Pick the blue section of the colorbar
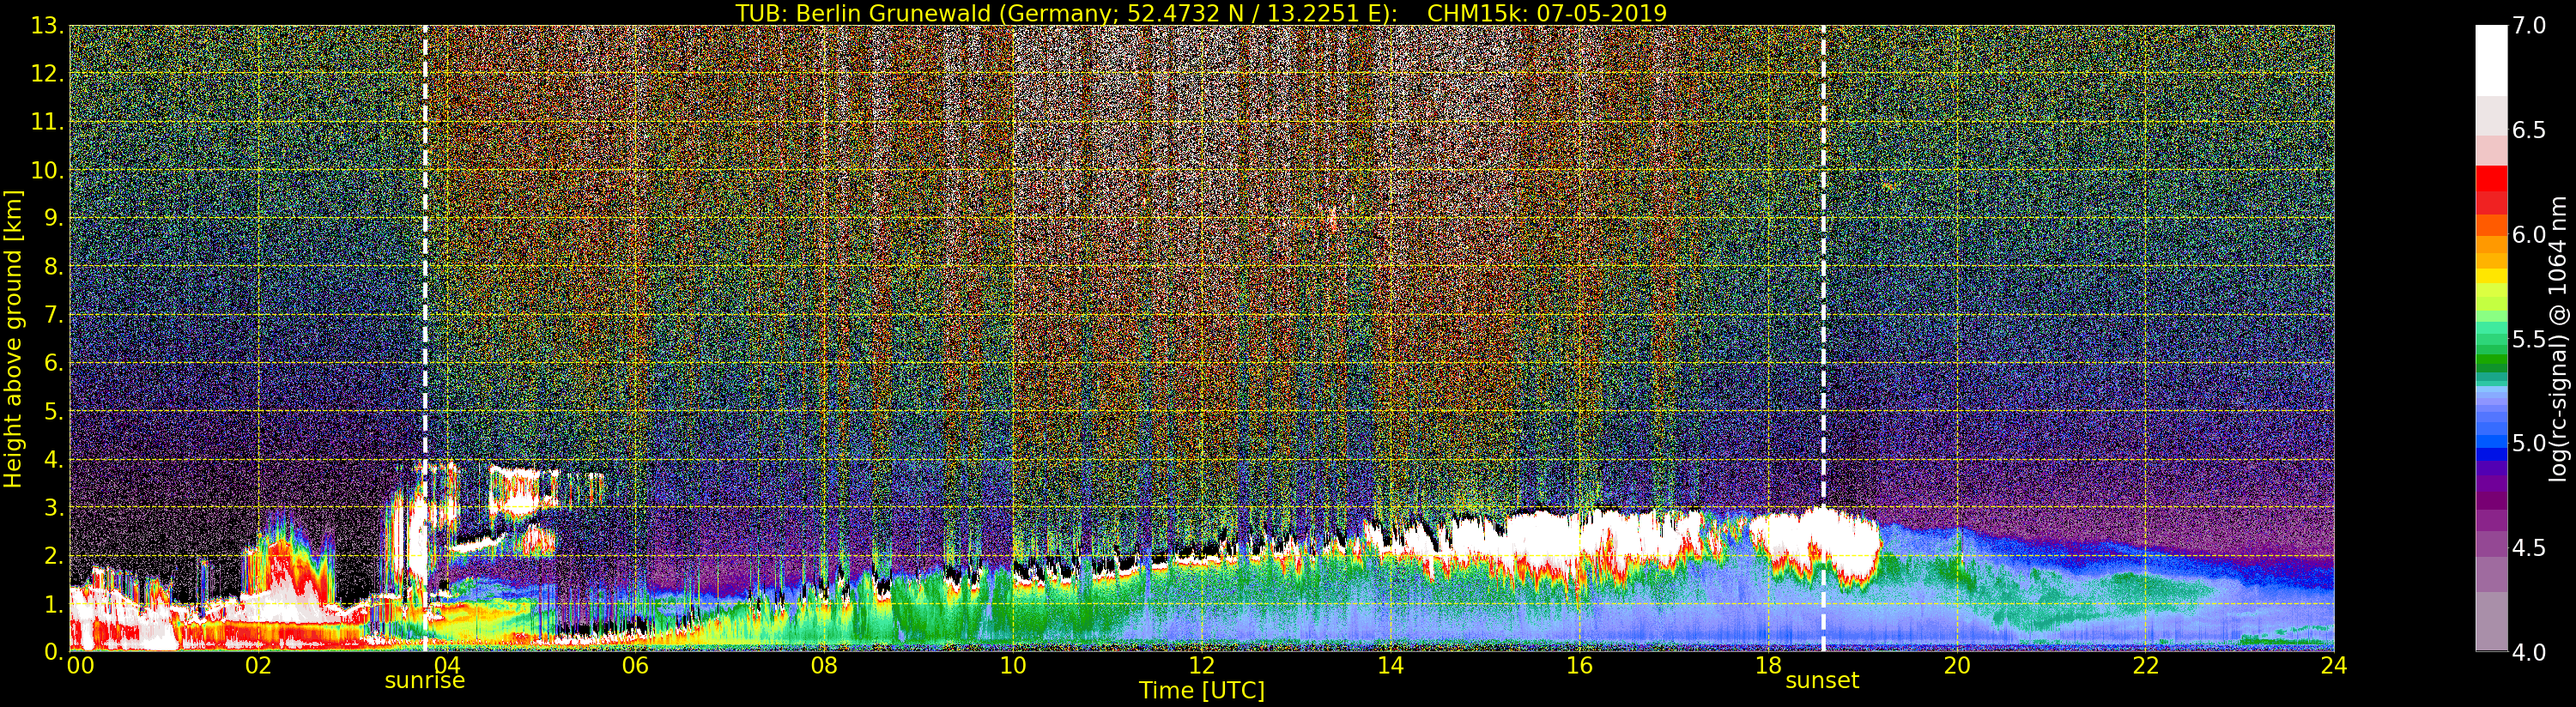Viewport: 2576px width, 707px height. 2491,440
